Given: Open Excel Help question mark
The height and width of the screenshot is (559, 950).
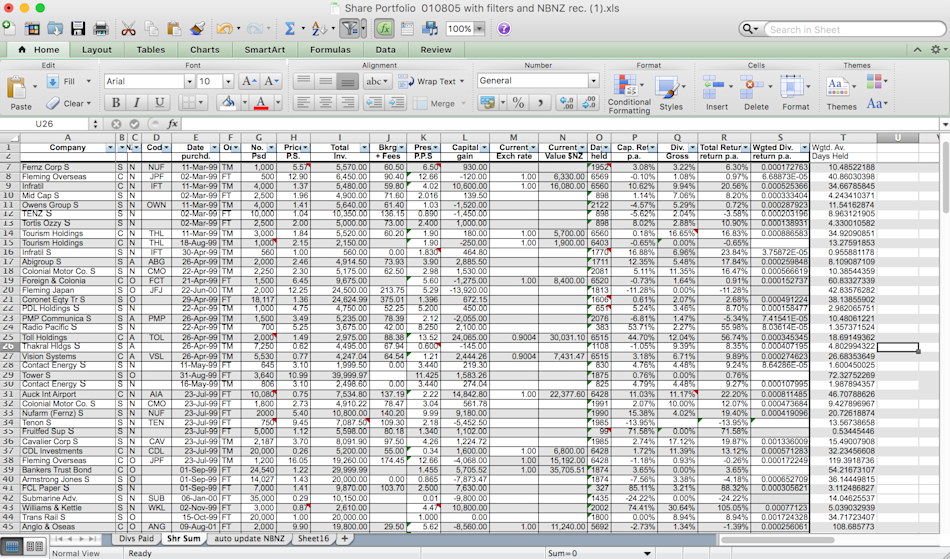Looking at the screenshot, I should click(x=503, y=28).
